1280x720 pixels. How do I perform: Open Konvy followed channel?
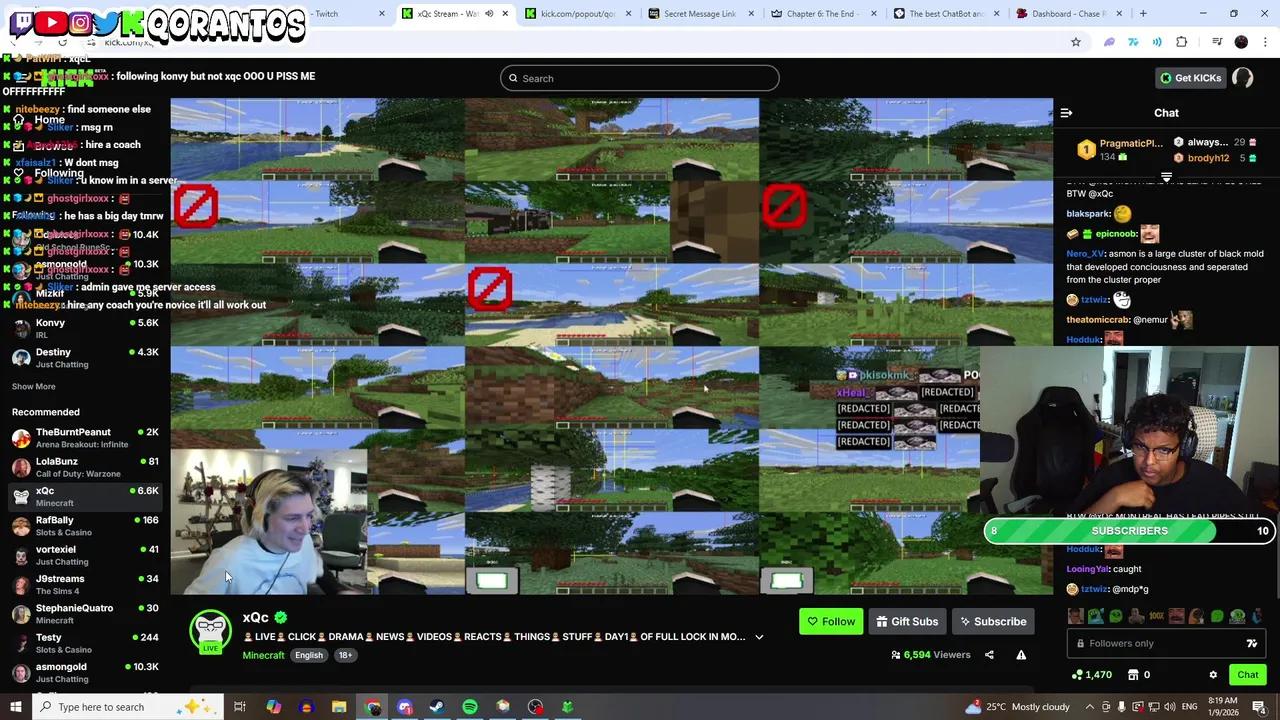(x=84, y=328)
